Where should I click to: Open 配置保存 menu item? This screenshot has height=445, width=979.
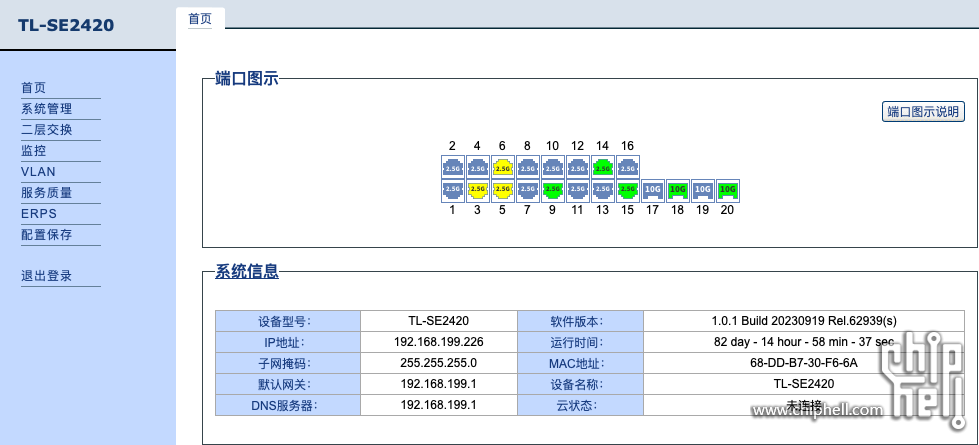[x=47, y=235]
